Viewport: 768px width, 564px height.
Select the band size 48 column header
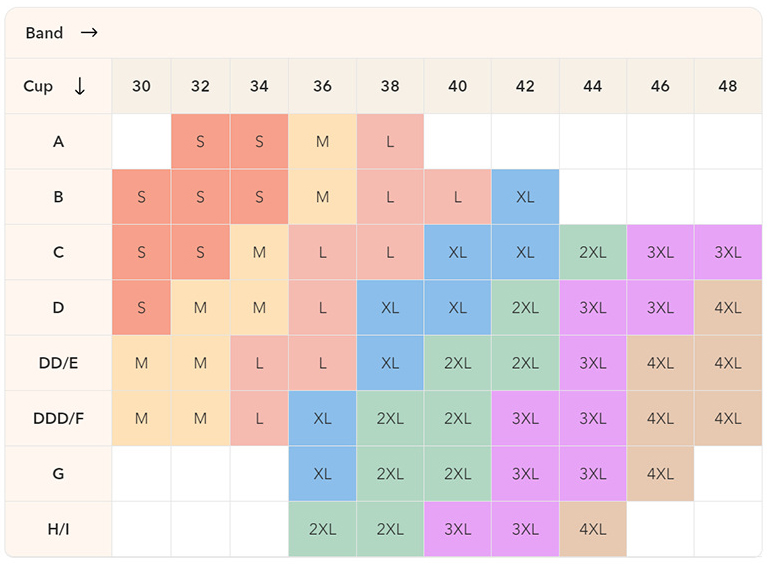click(x=728, y=86)
